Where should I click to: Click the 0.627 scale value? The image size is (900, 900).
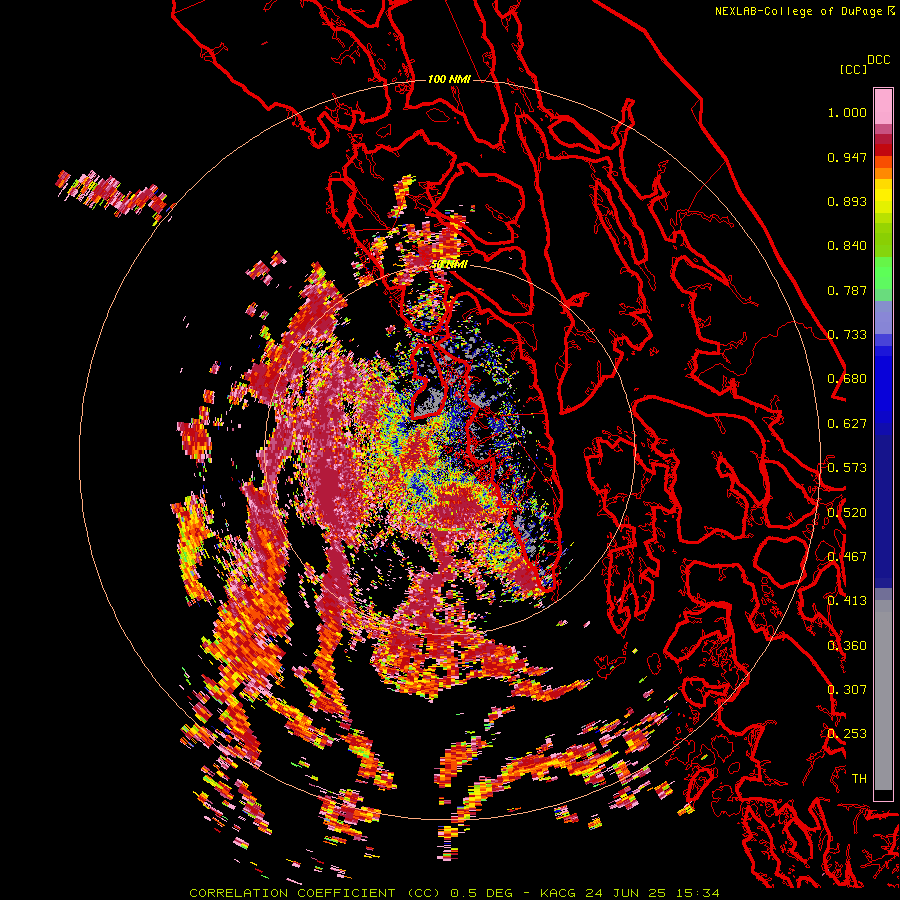pos(847,424)
